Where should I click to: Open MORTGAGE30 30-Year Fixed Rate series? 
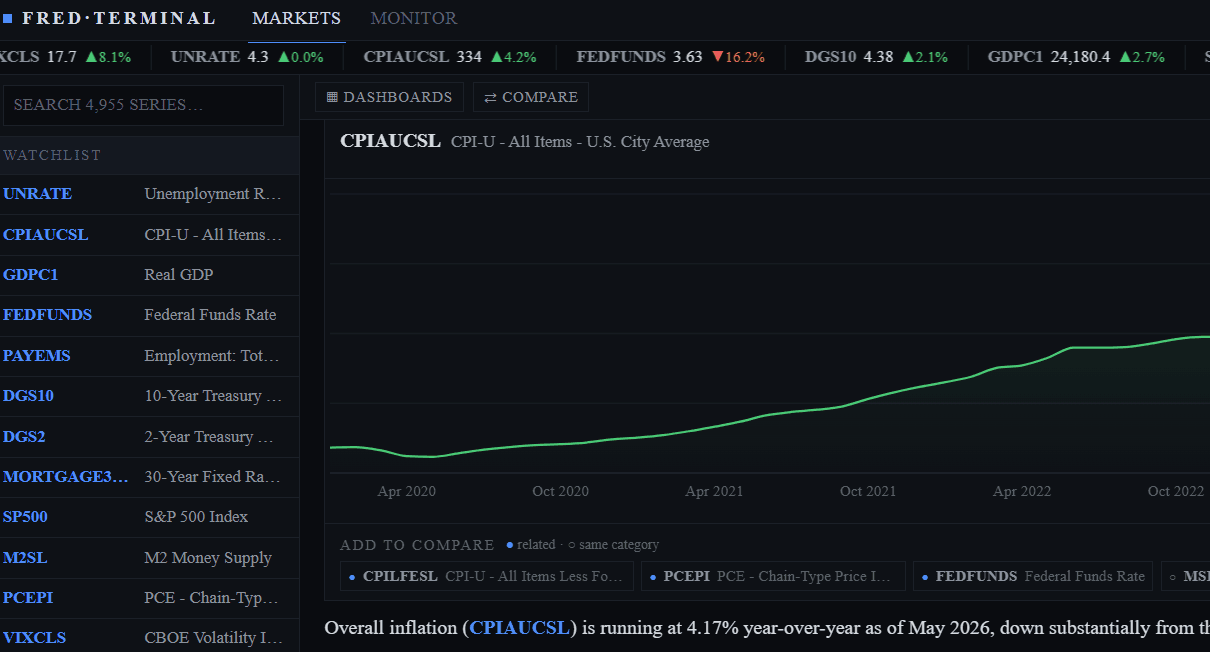[x=149, y=477]
